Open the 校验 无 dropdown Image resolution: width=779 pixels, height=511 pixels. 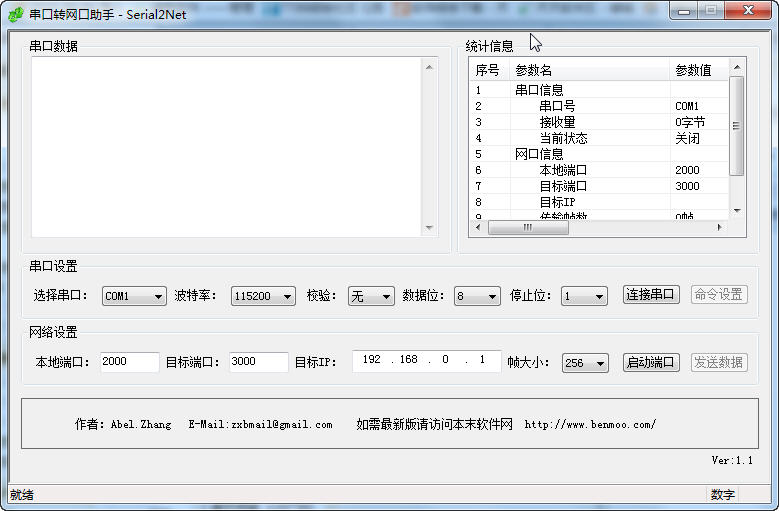[x=371, y=296]
